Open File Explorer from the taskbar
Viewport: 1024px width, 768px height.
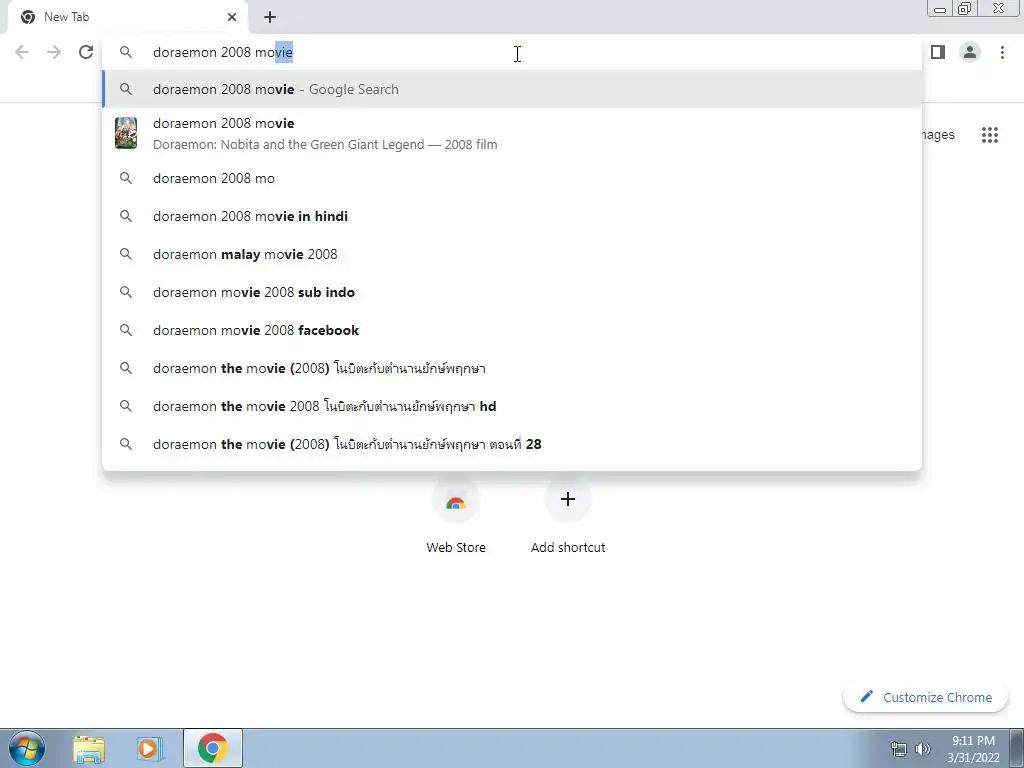[89, 749]
